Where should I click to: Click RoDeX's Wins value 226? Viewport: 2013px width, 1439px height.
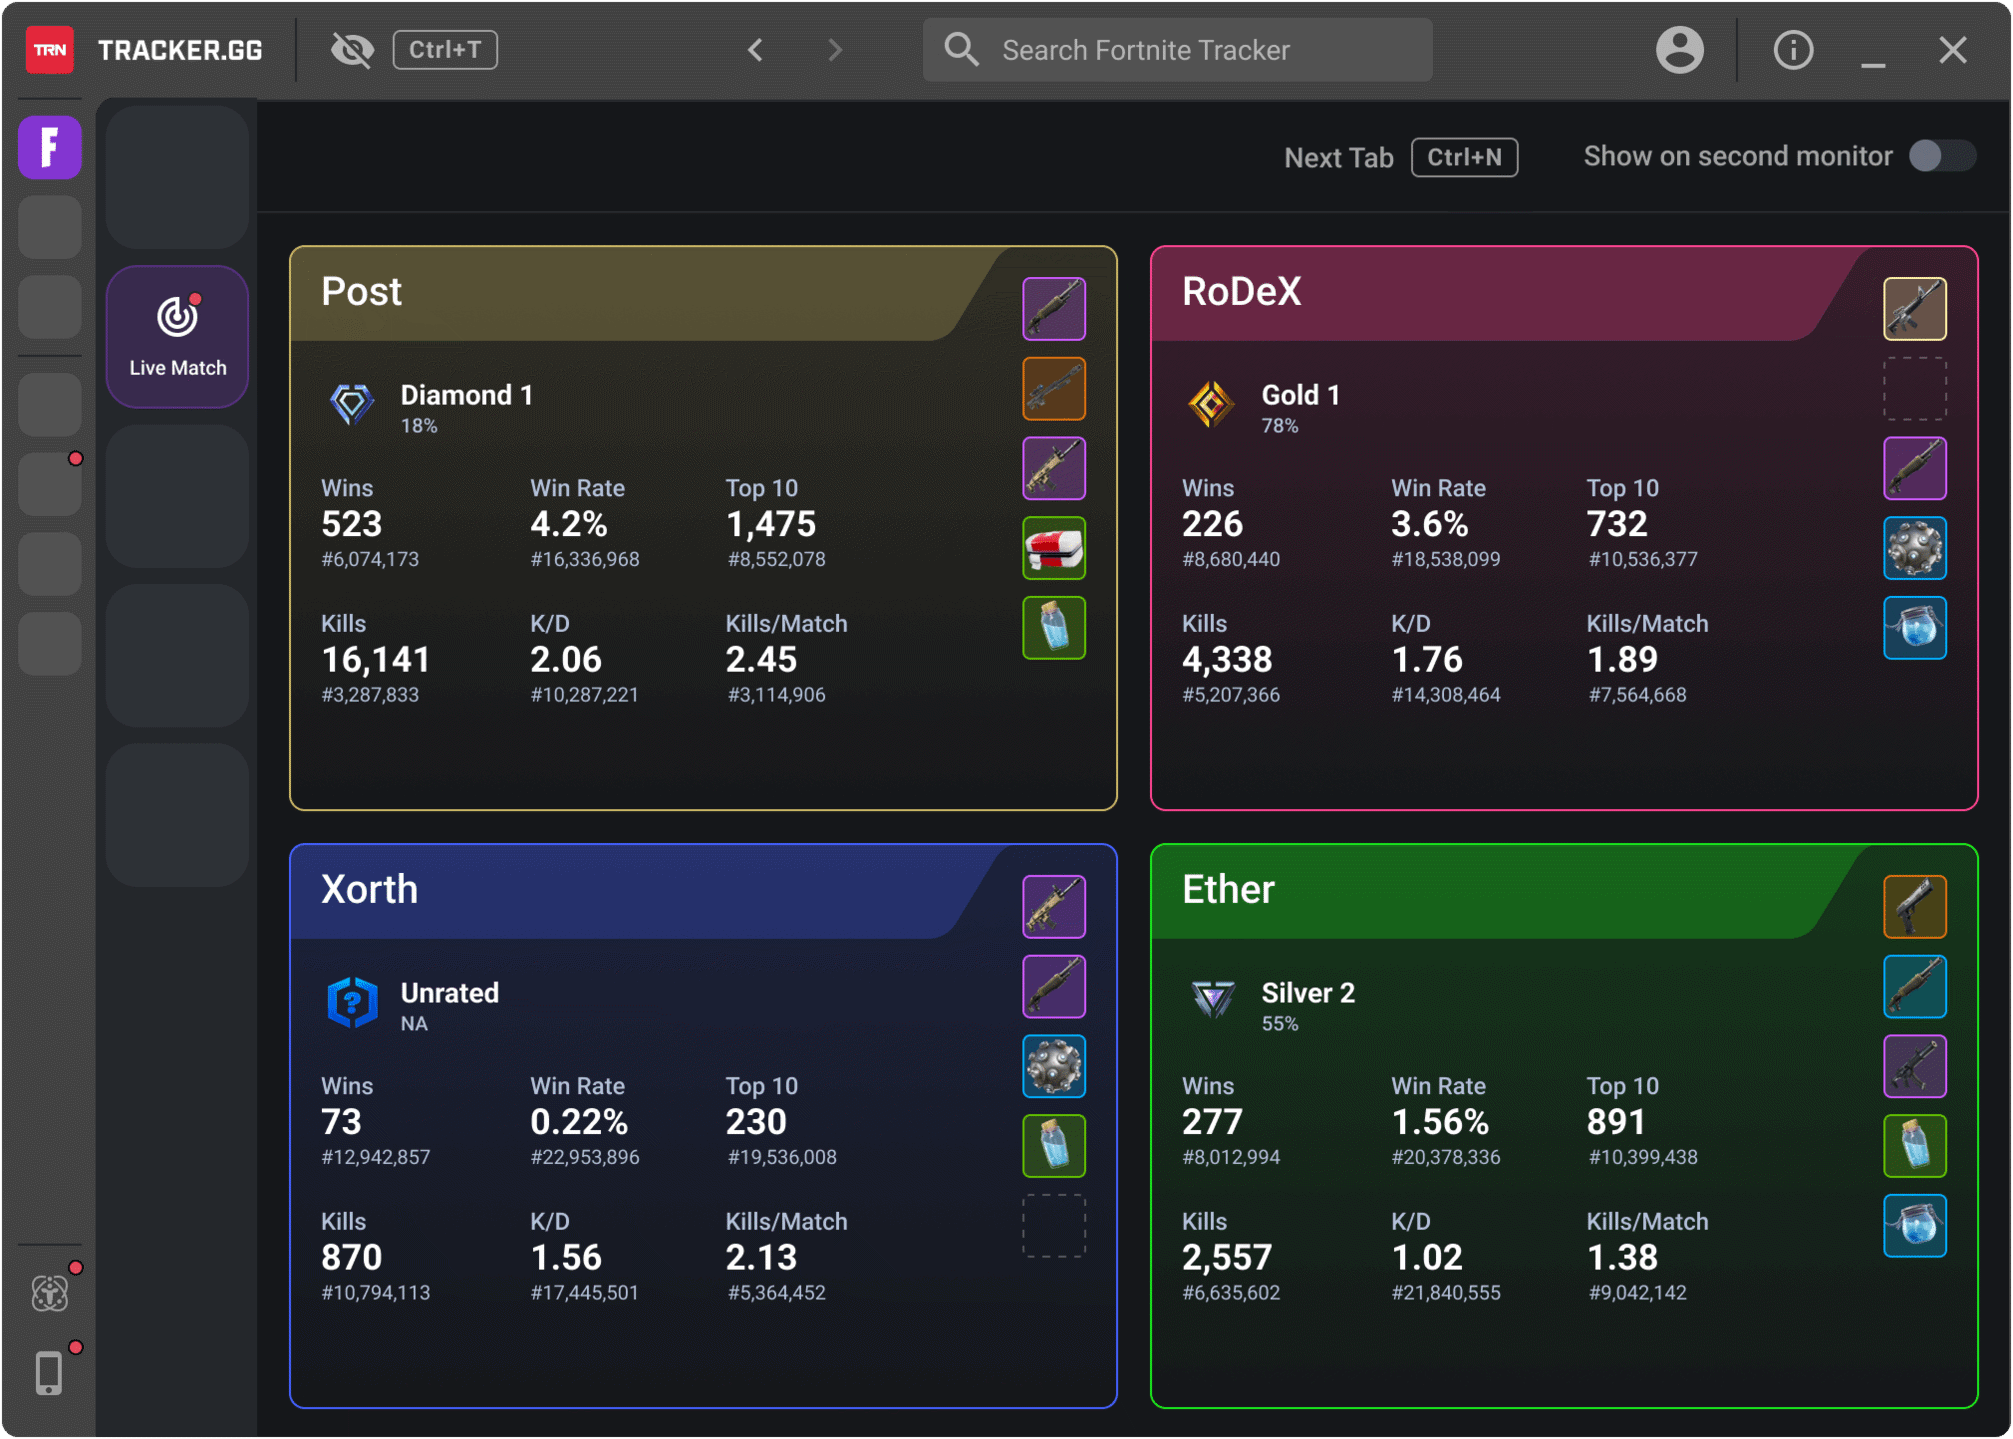[x=1212, y=524]
